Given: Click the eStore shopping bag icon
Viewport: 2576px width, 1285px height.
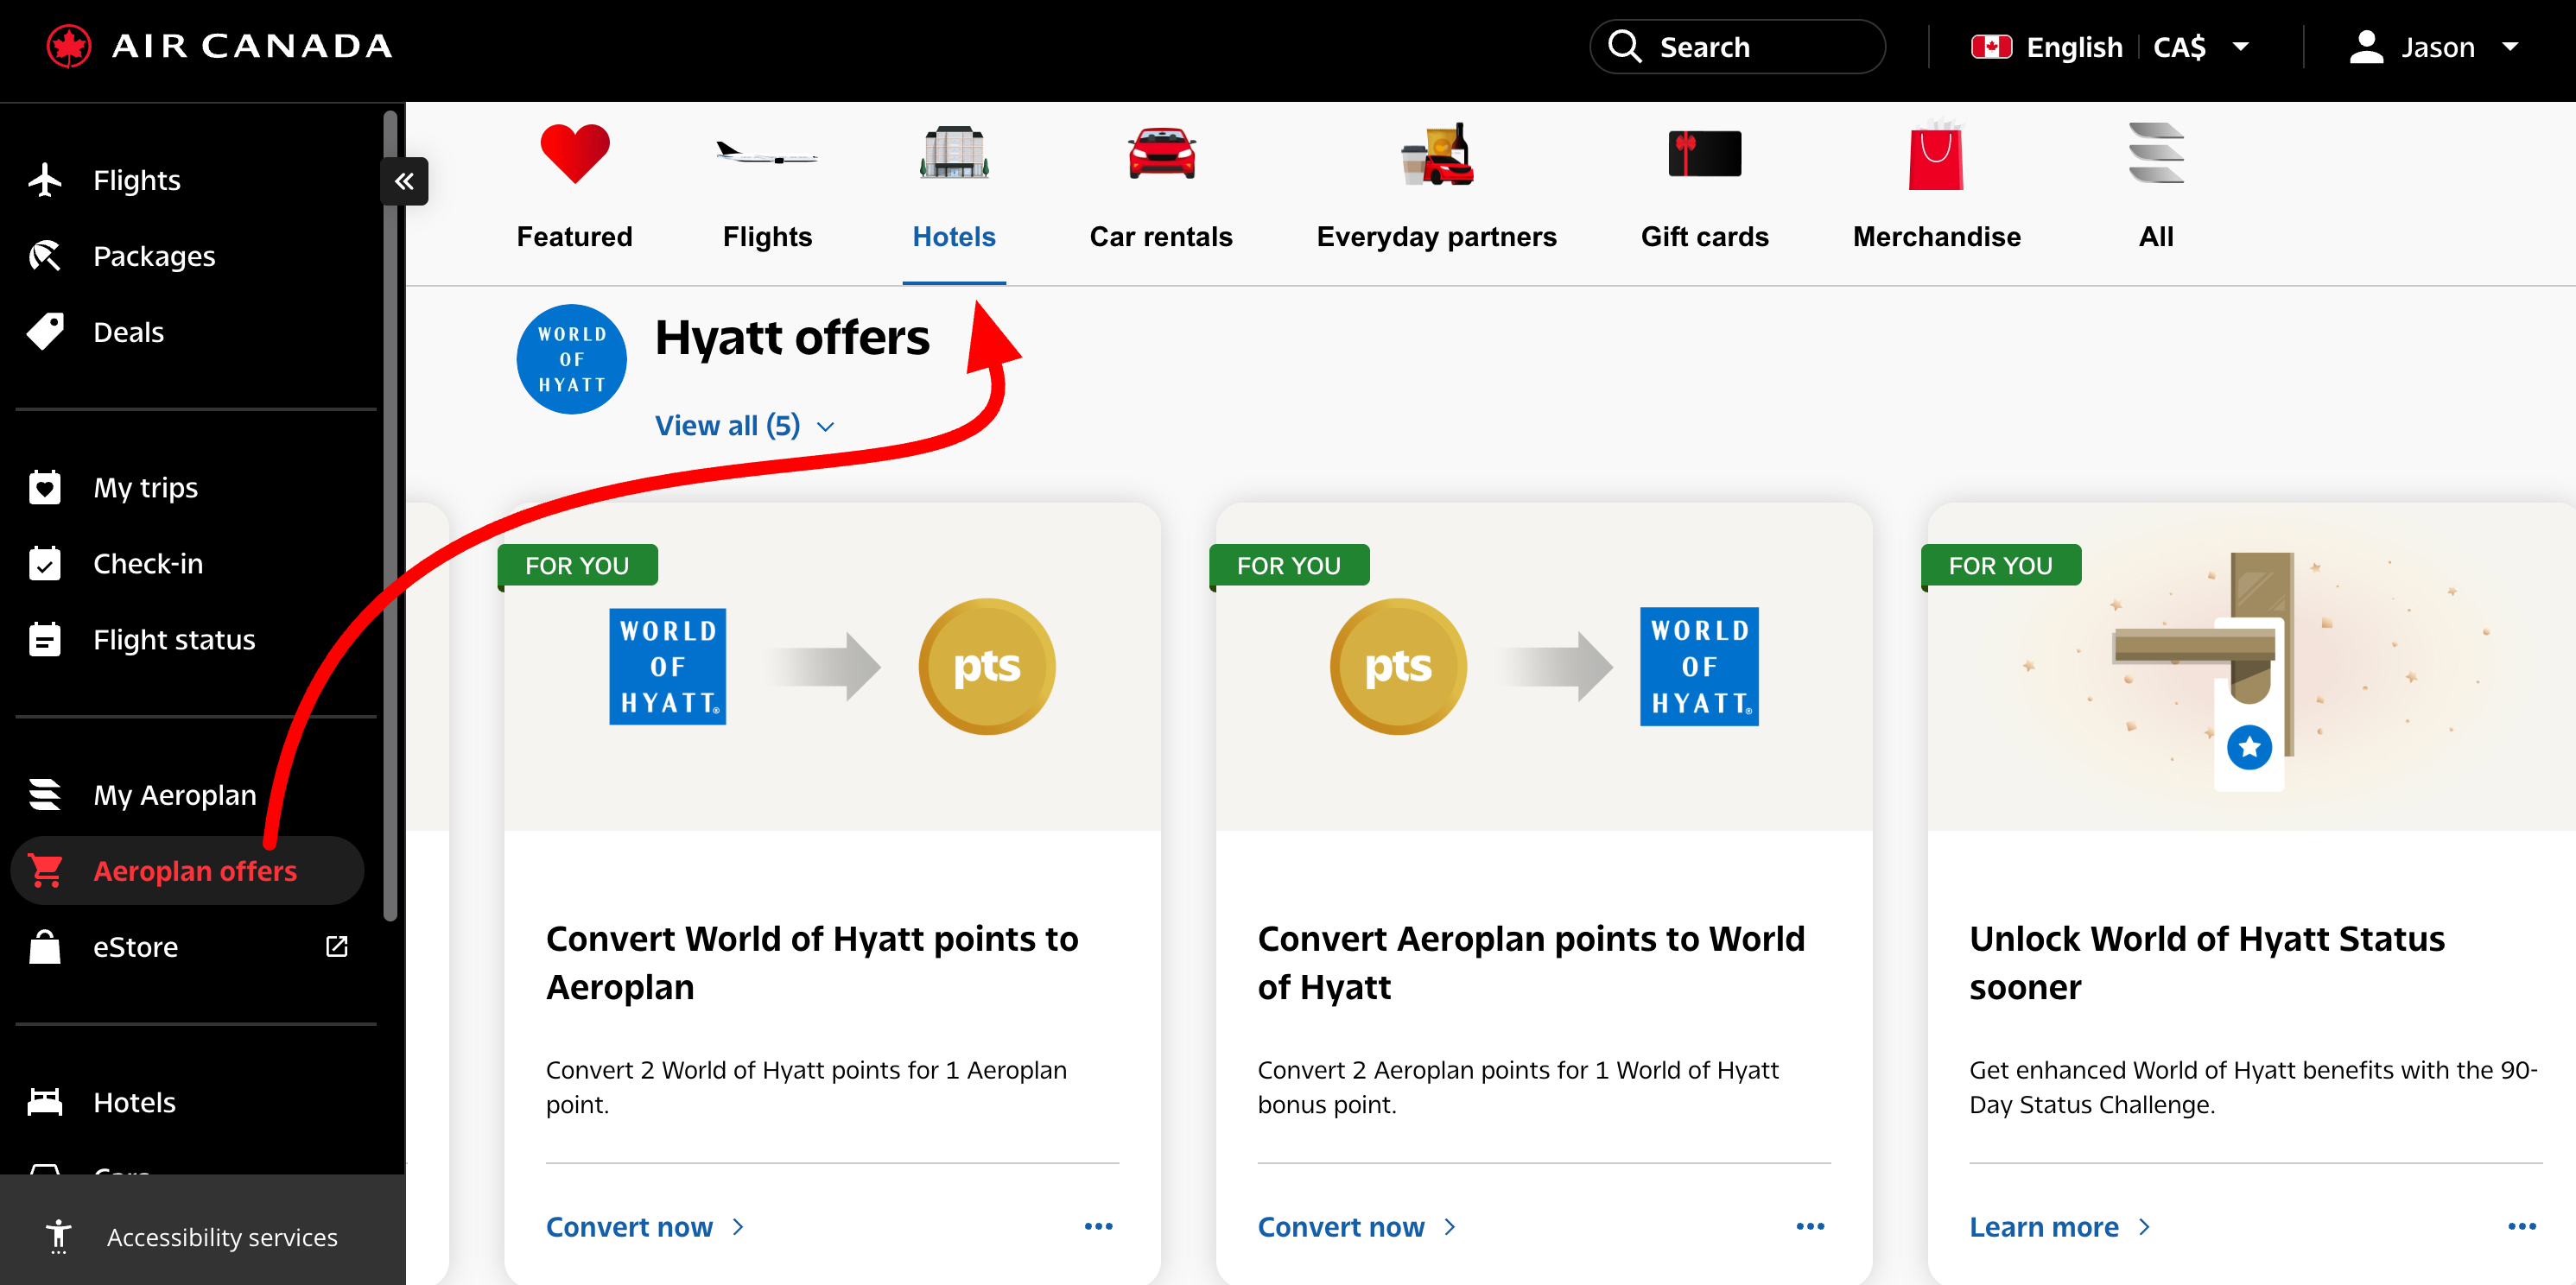Looking at the screenshot, I should coord(45,946).
